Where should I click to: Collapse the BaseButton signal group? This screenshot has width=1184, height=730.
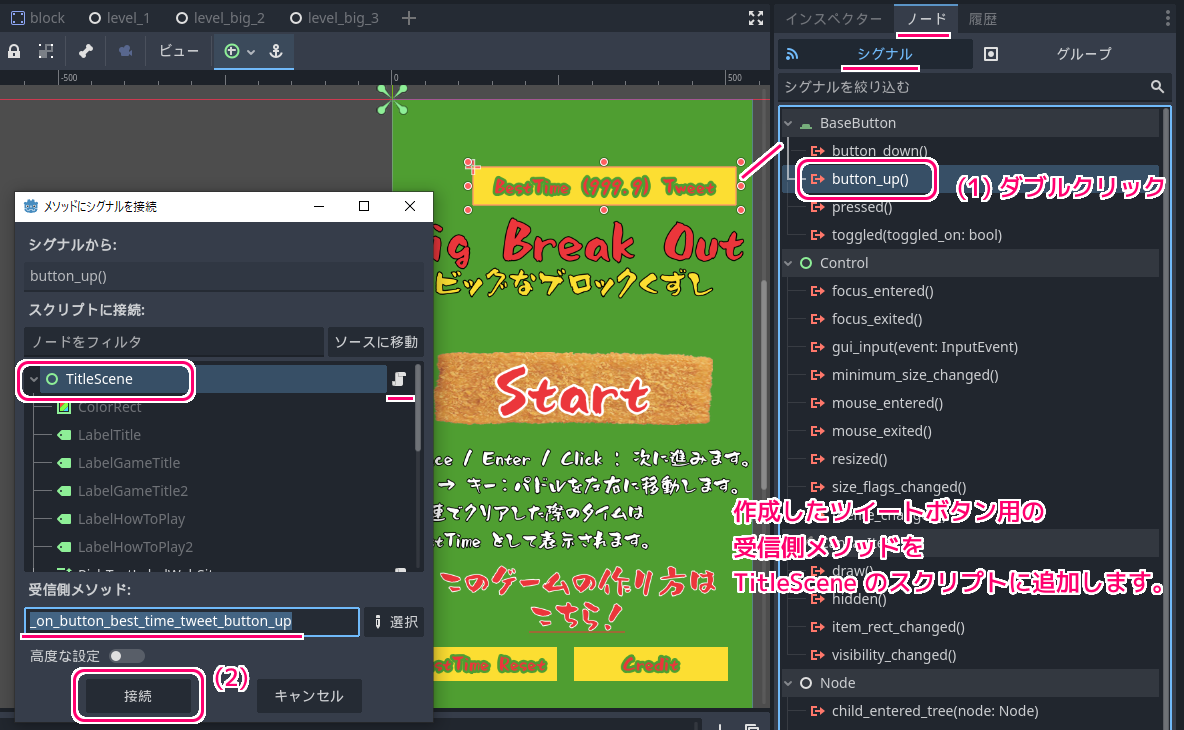789,123
